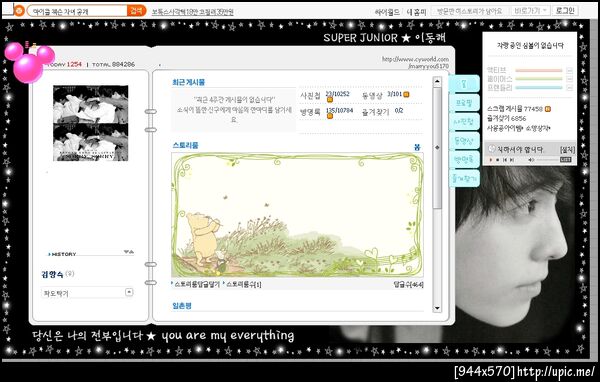Click the homepage URL www.cyworld.com link
Viewport: 600px width, 382px height.
(415, 62)
